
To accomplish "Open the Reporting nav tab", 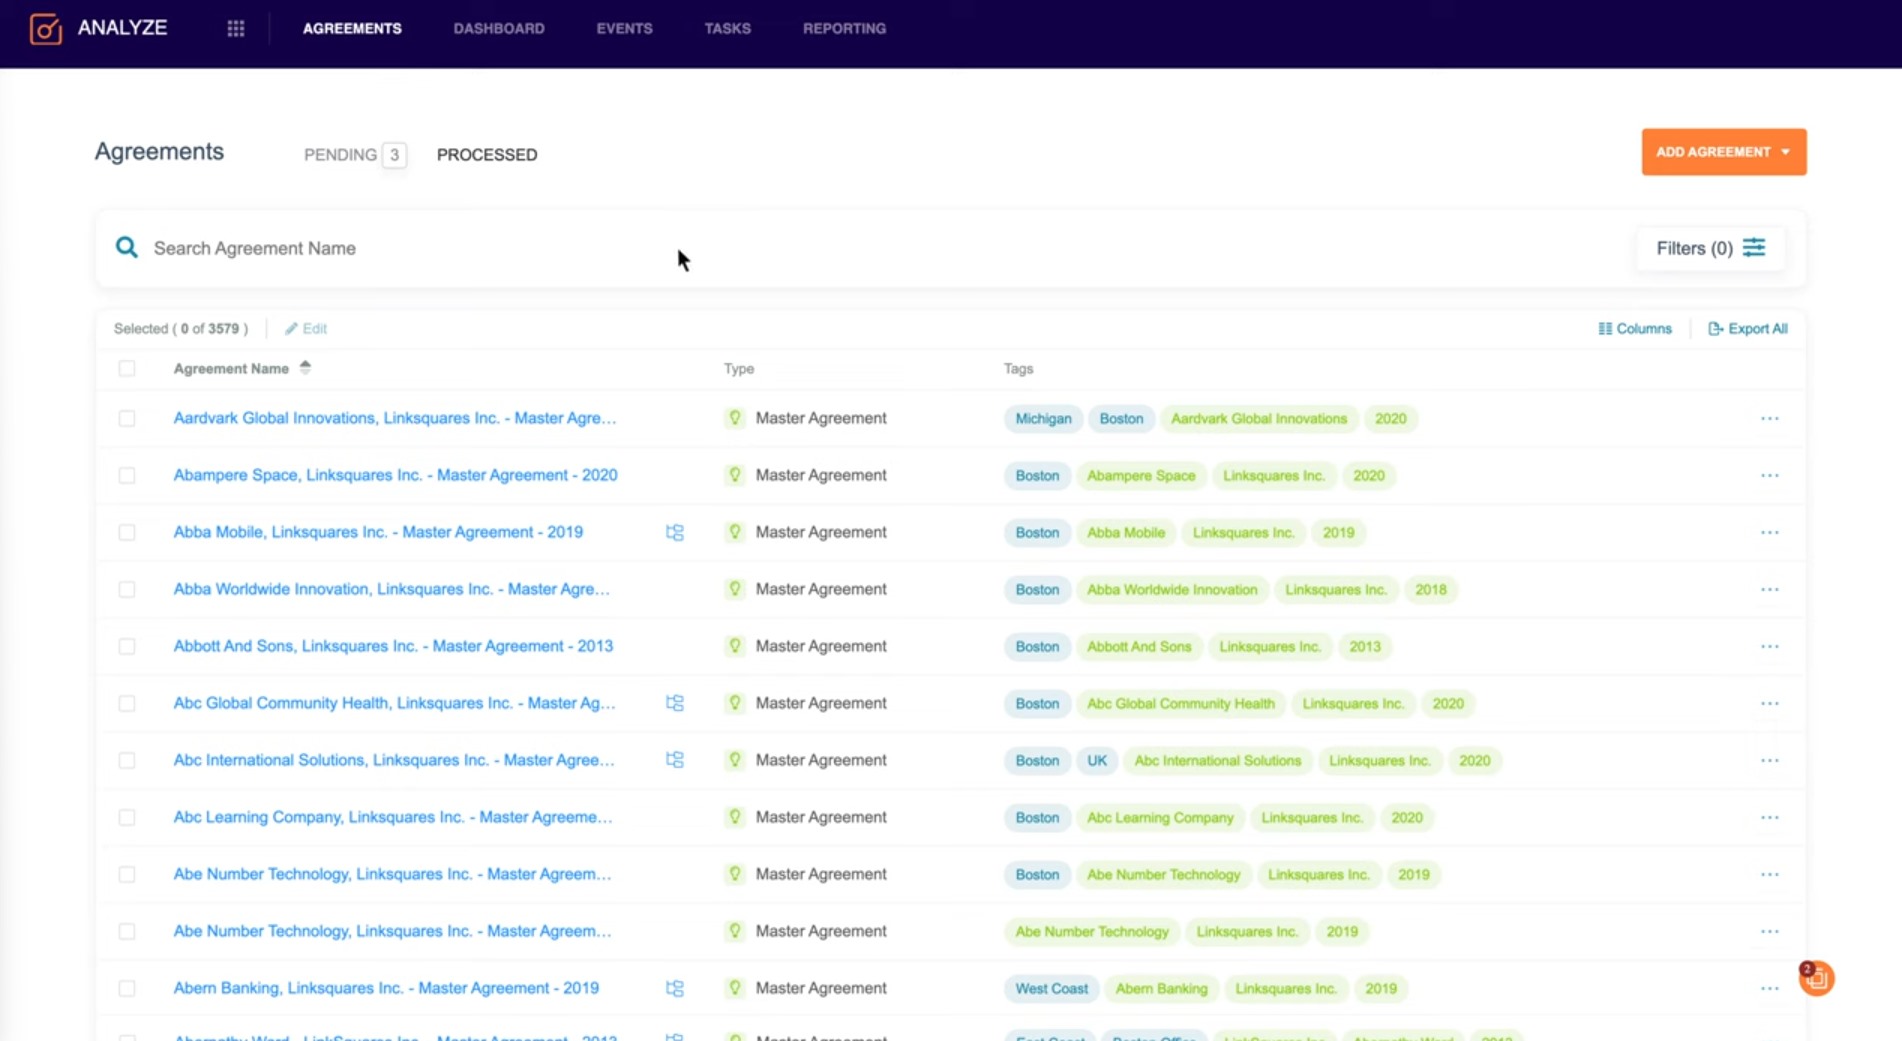I will click(x=844, y=29).
